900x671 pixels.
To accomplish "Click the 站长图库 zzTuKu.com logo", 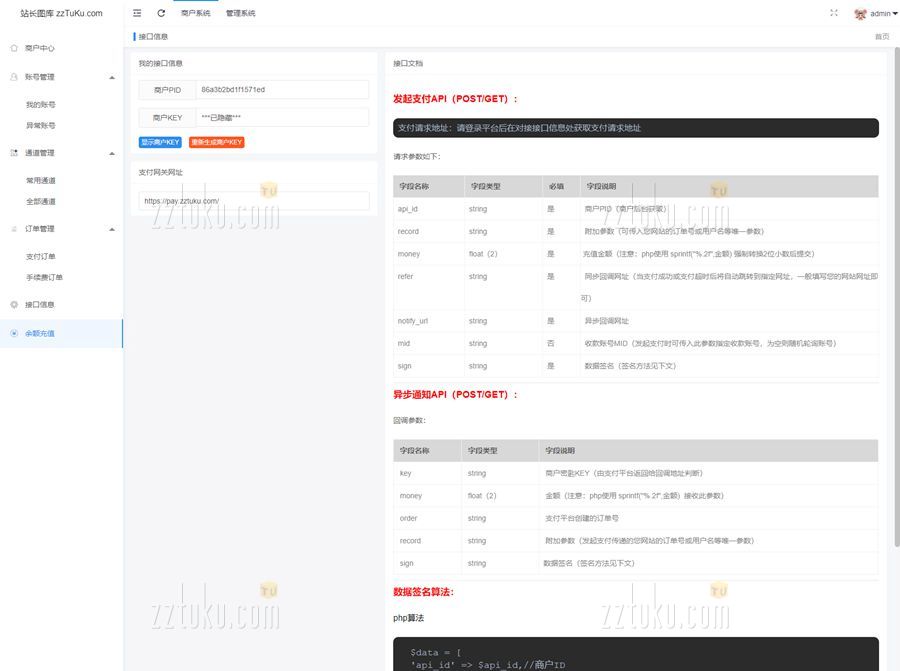I will pyautogui.click(x=61, y=13).
